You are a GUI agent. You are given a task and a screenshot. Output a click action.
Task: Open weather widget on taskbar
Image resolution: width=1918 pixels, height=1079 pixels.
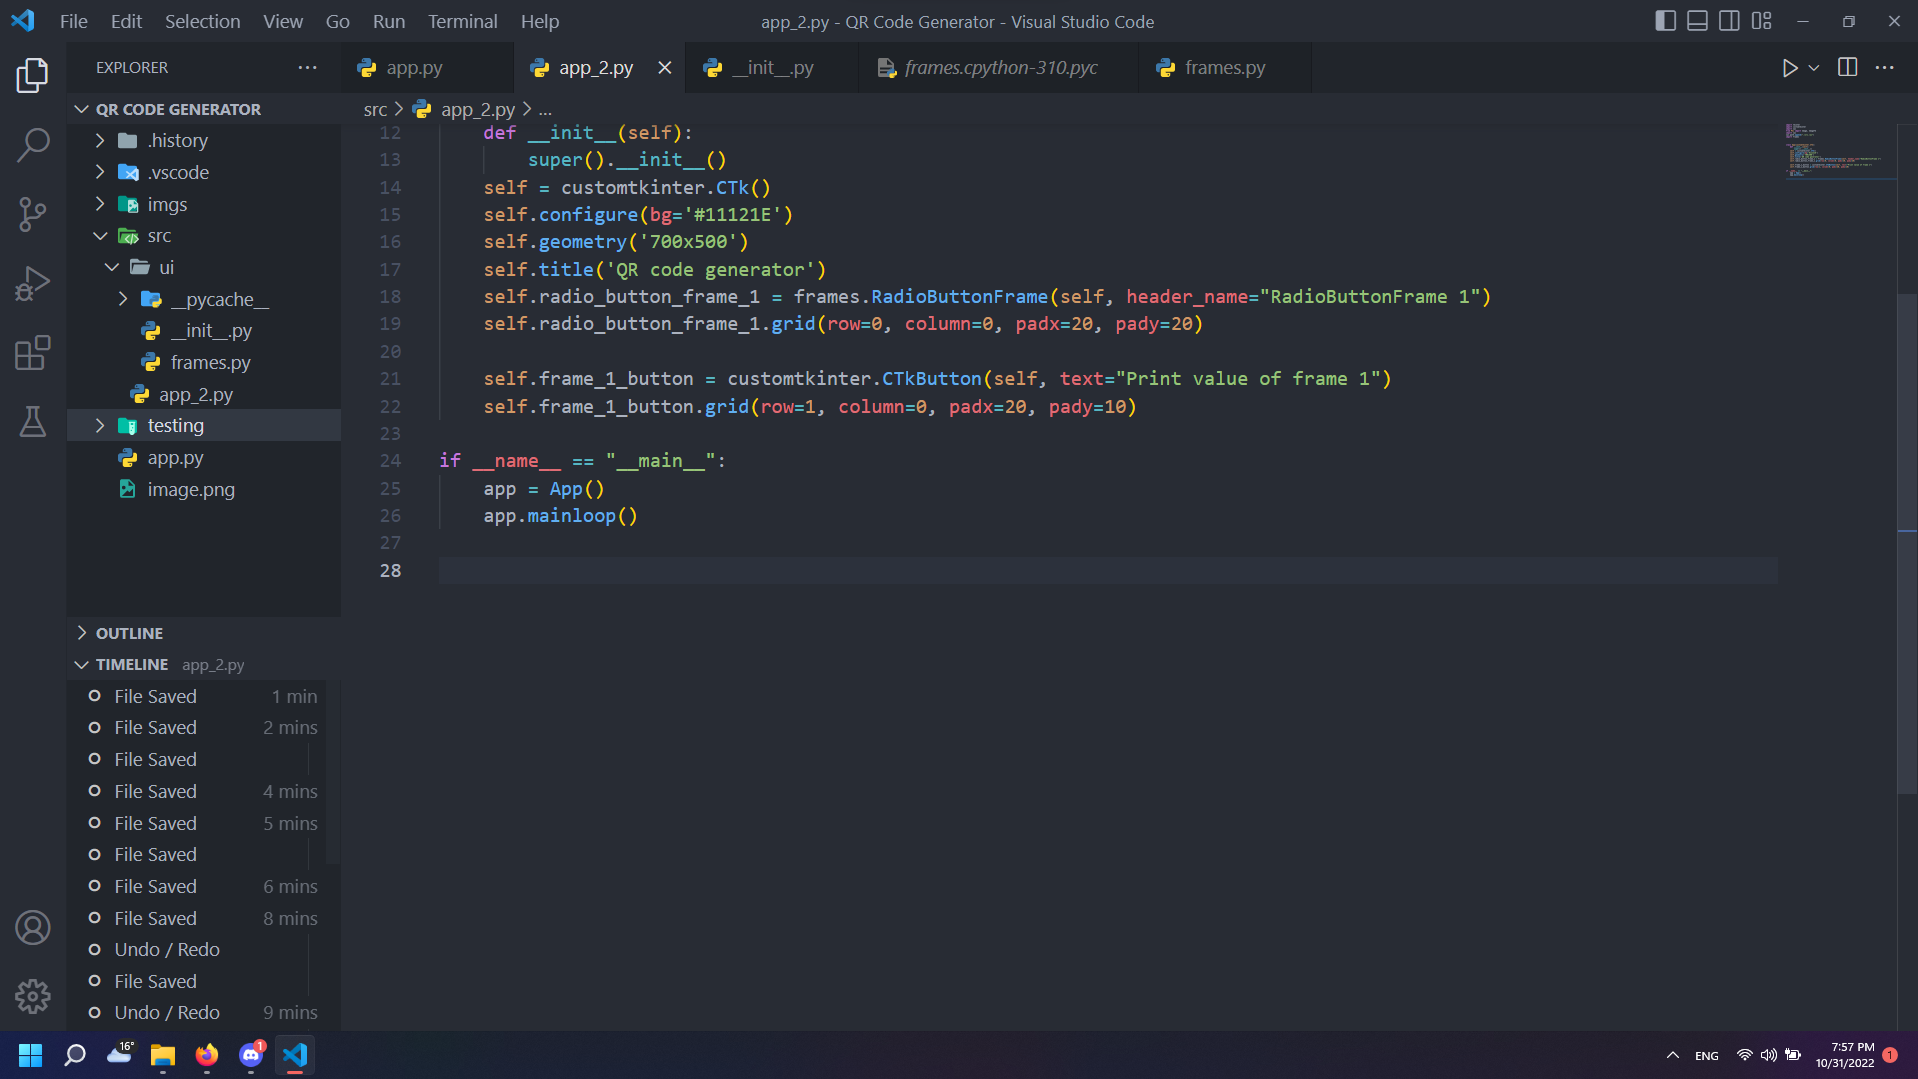pos(119,1055)
